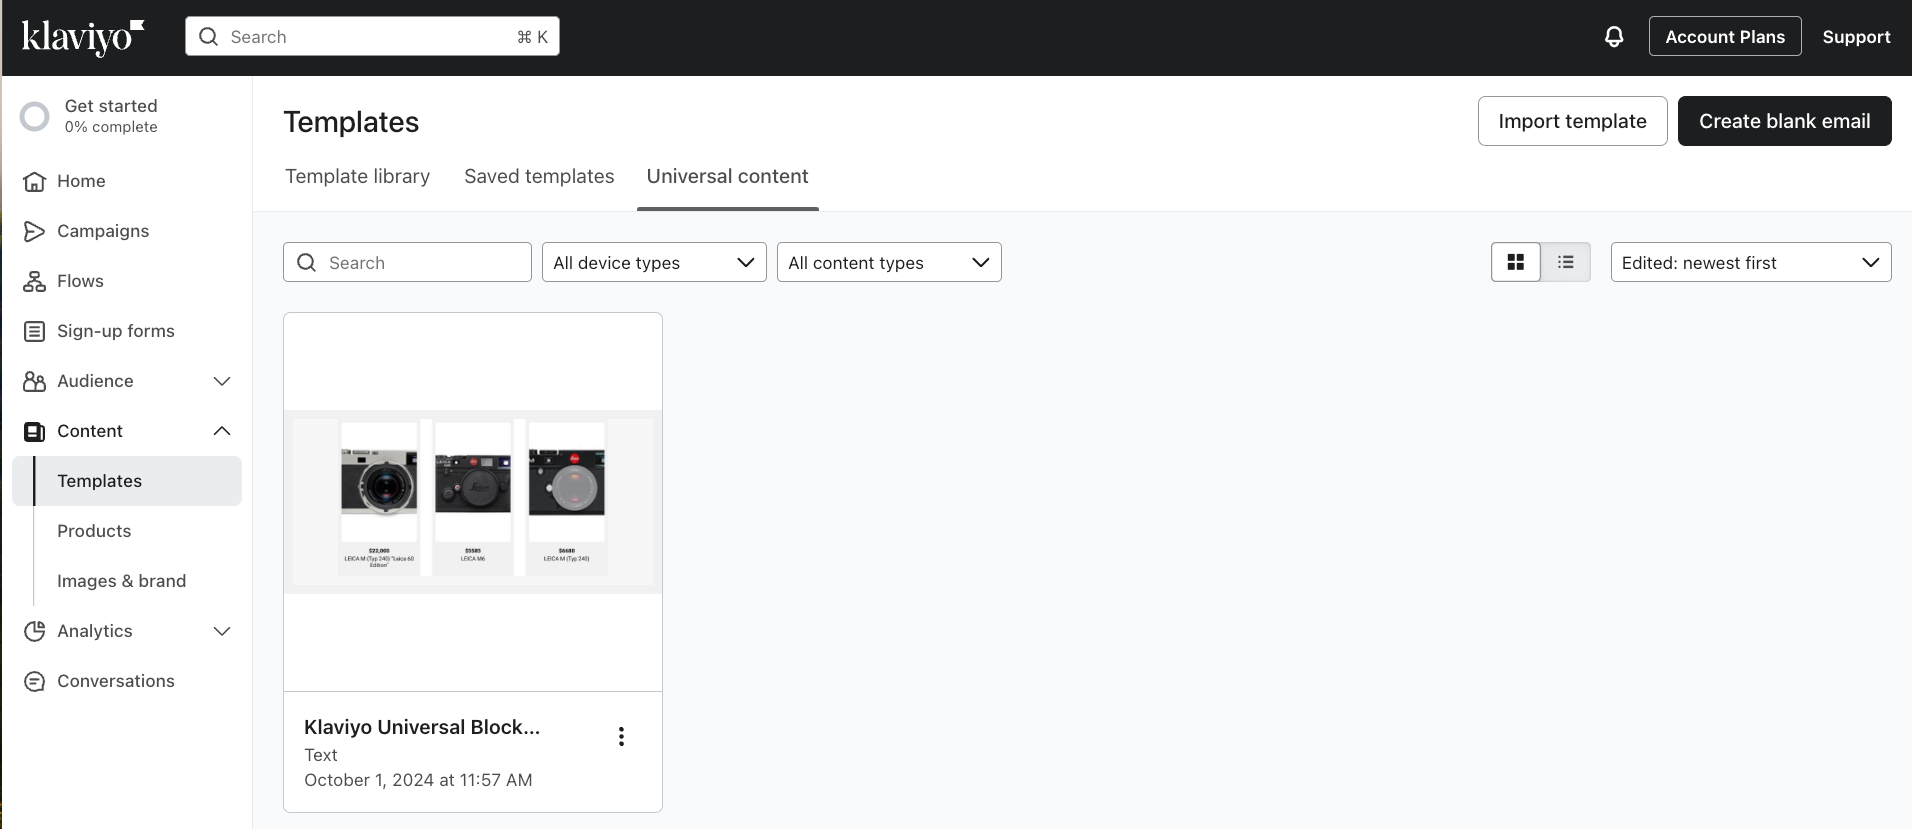Switch to list view
The image size is (1912, 829).
(1566, 262)
